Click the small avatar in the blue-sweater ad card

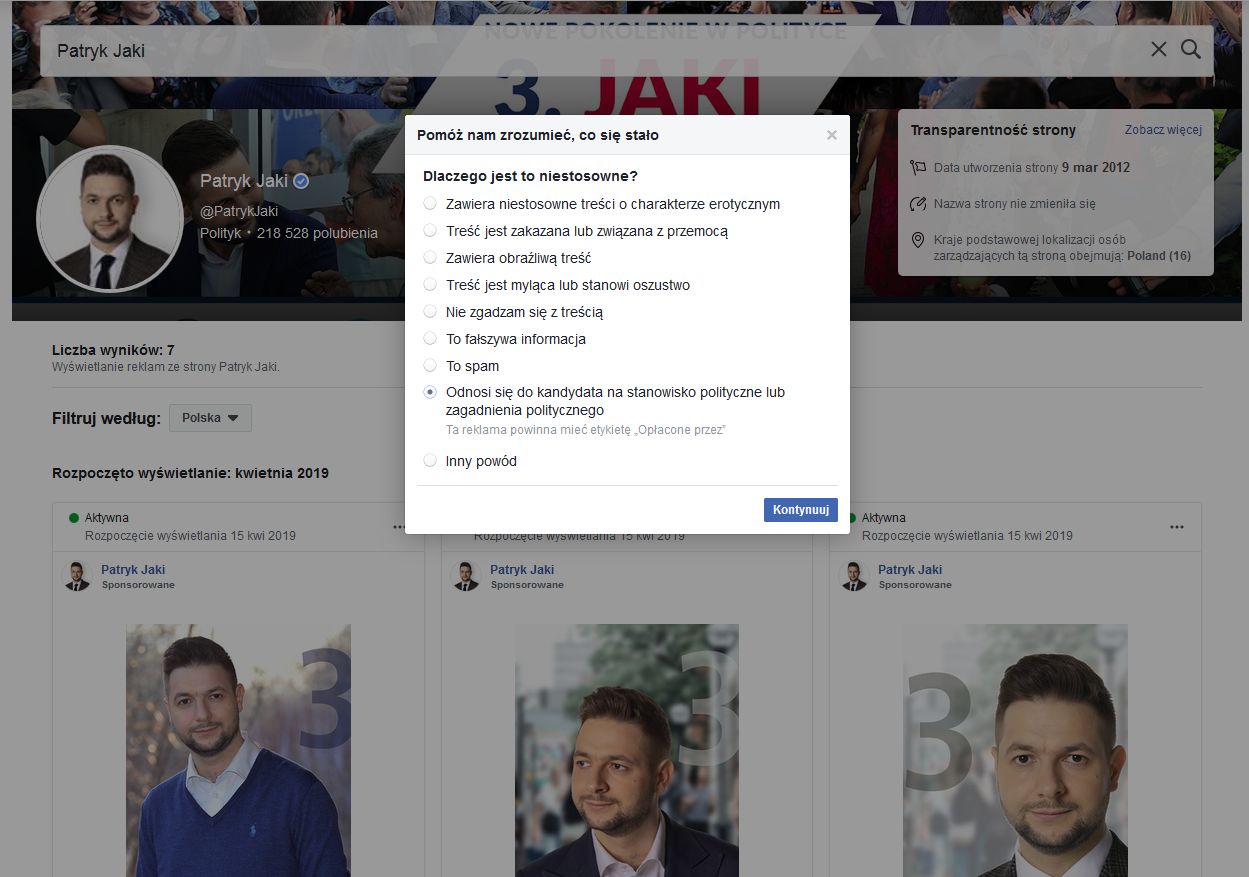[x=76, y=576]
